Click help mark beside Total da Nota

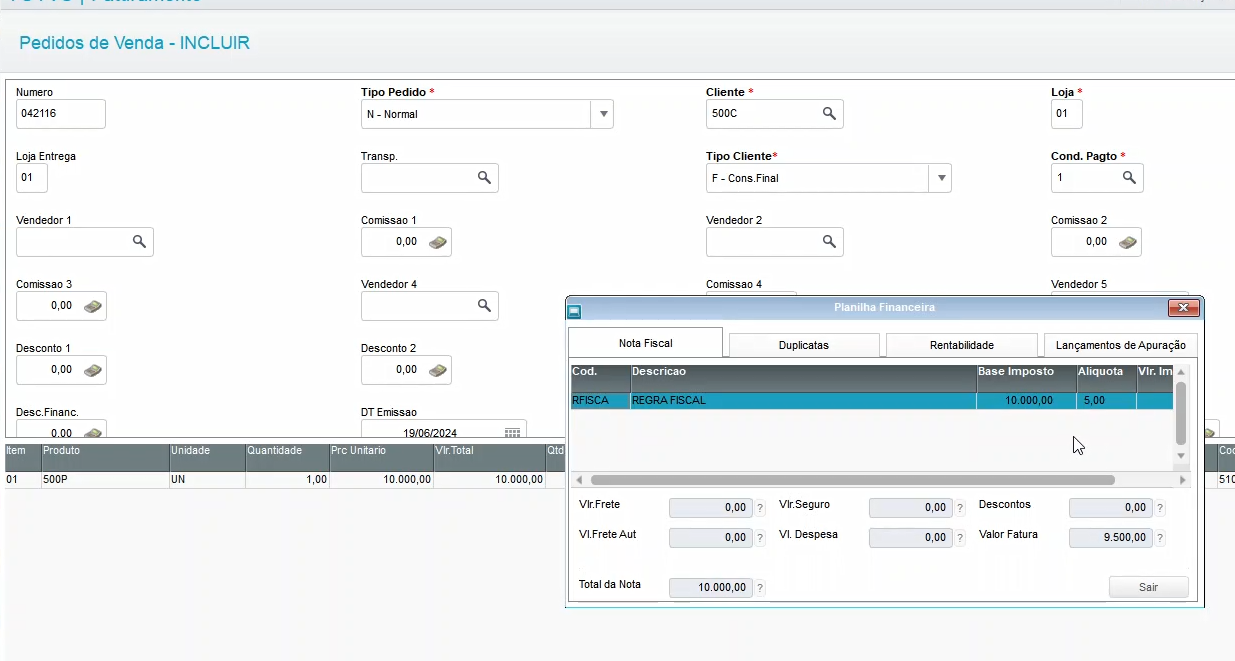tap(760, 588)
